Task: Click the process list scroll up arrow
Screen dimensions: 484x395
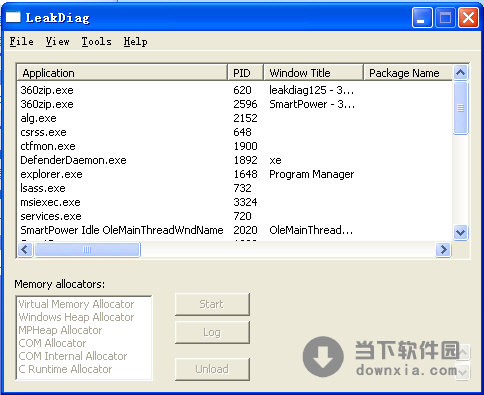Action: coord(461,72)
